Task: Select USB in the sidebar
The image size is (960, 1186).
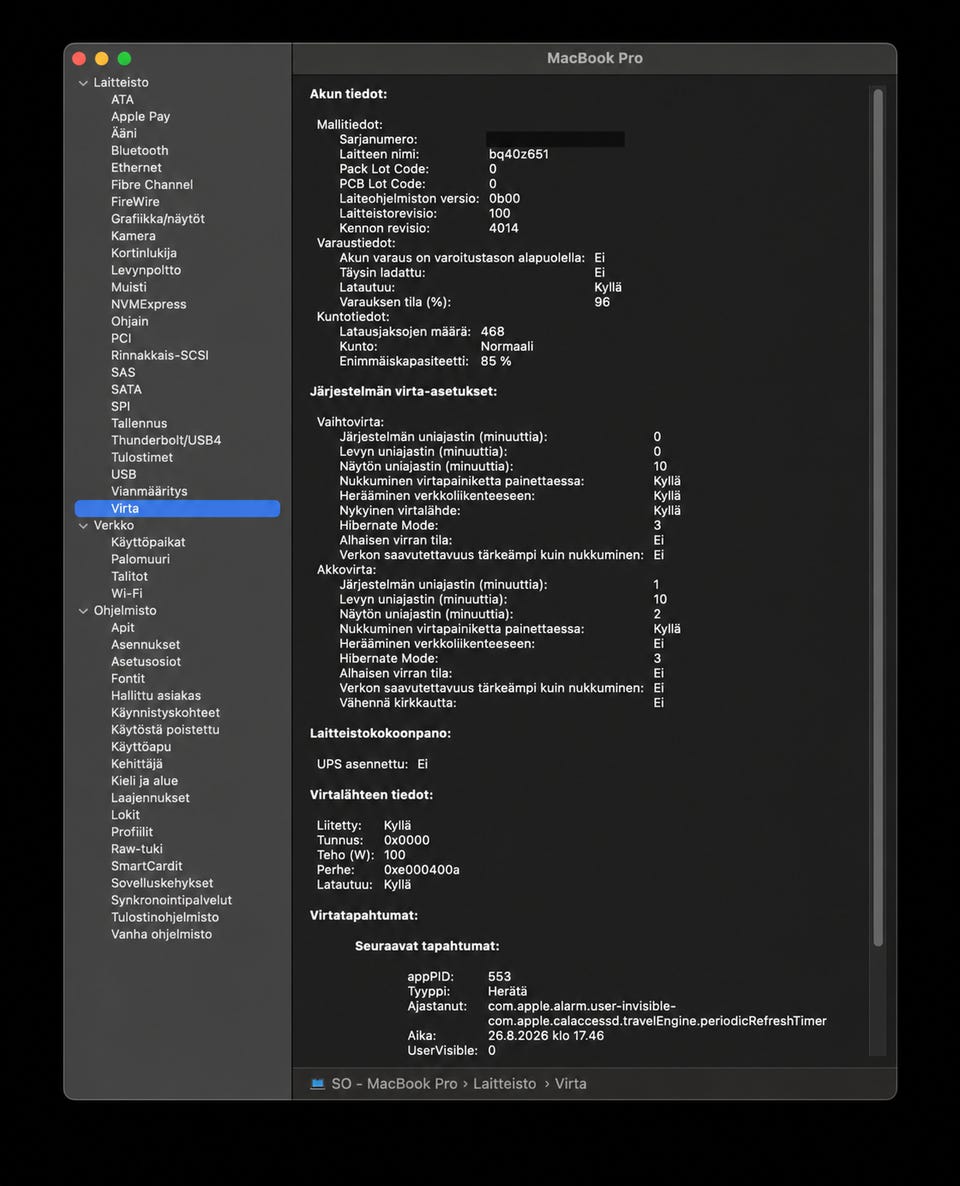Action: point(123,474)
